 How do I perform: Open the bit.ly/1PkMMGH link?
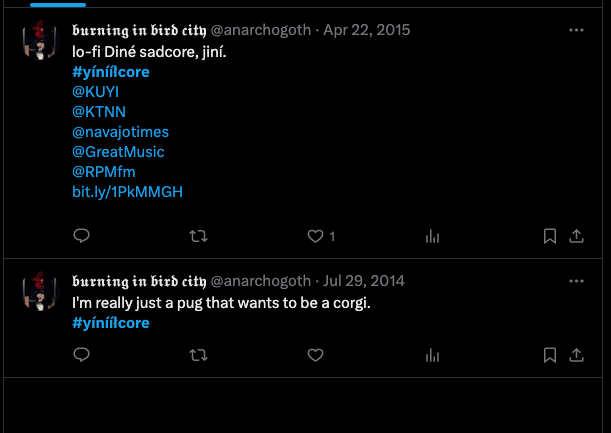(113, 191)
